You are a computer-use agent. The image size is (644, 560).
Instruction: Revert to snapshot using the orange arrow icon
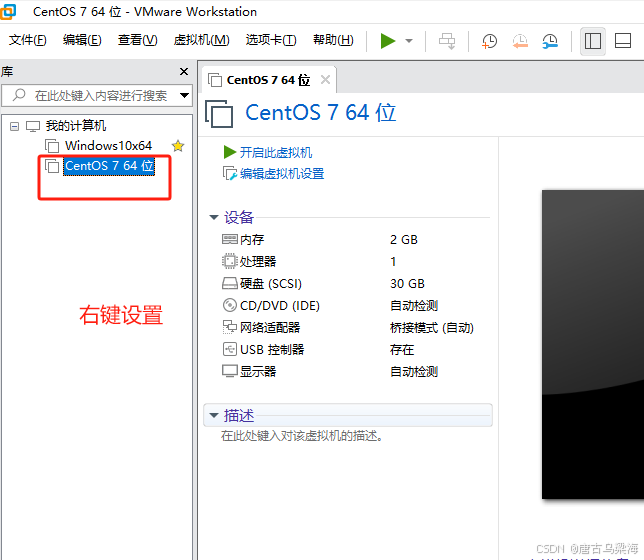tap(520, 41)
